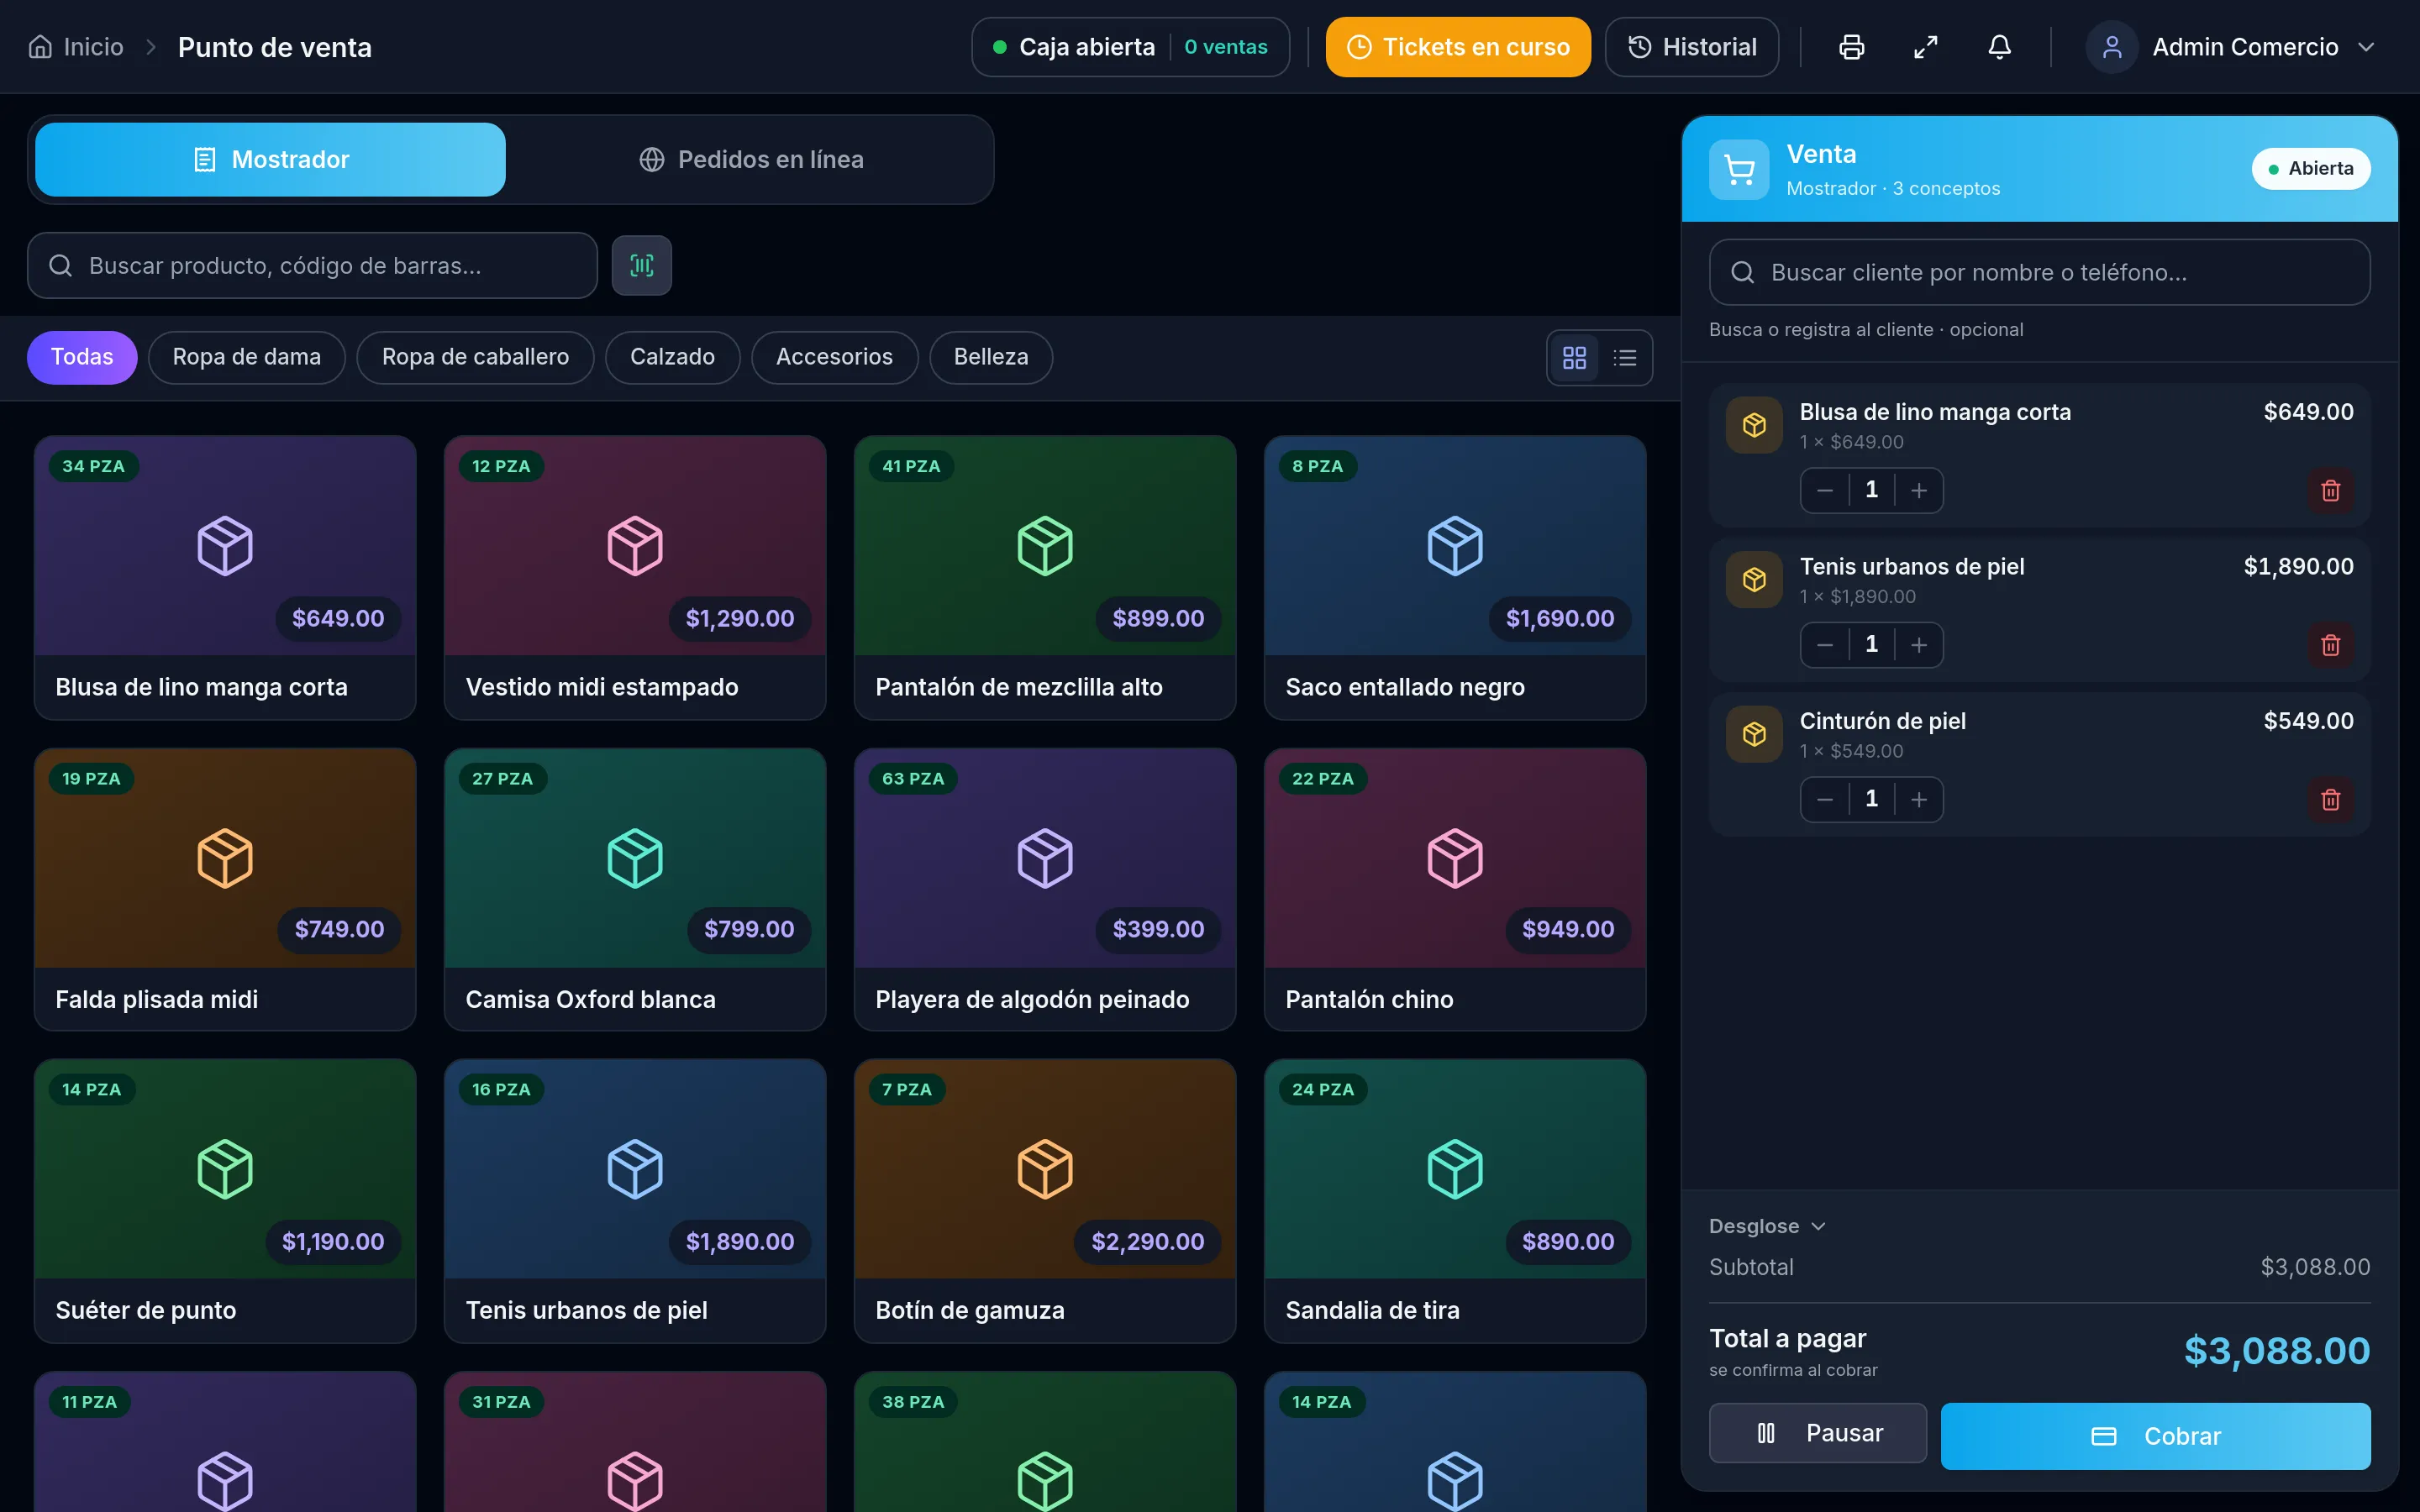The image size is (2420, 1512).
Task: Reduce quantity of Tenis urbanos de piel
Action: coord(1825,645)
